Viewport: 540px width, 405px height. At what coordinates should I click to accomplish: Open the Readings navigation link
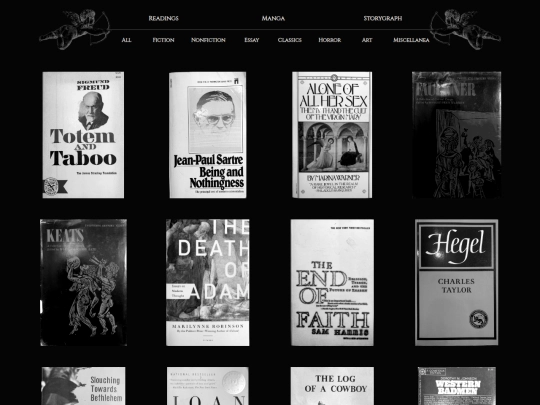click(163, 18)
